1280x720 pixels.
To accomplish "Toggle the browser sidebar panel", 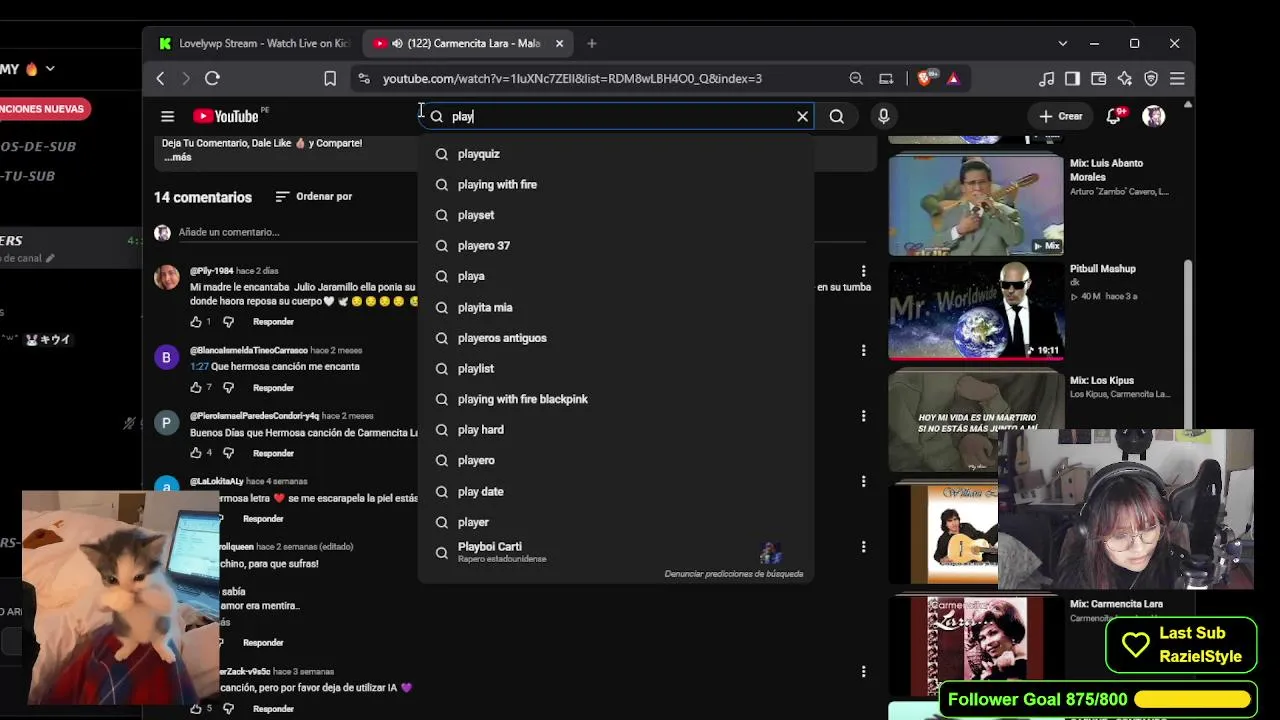I will [1072, 78].
